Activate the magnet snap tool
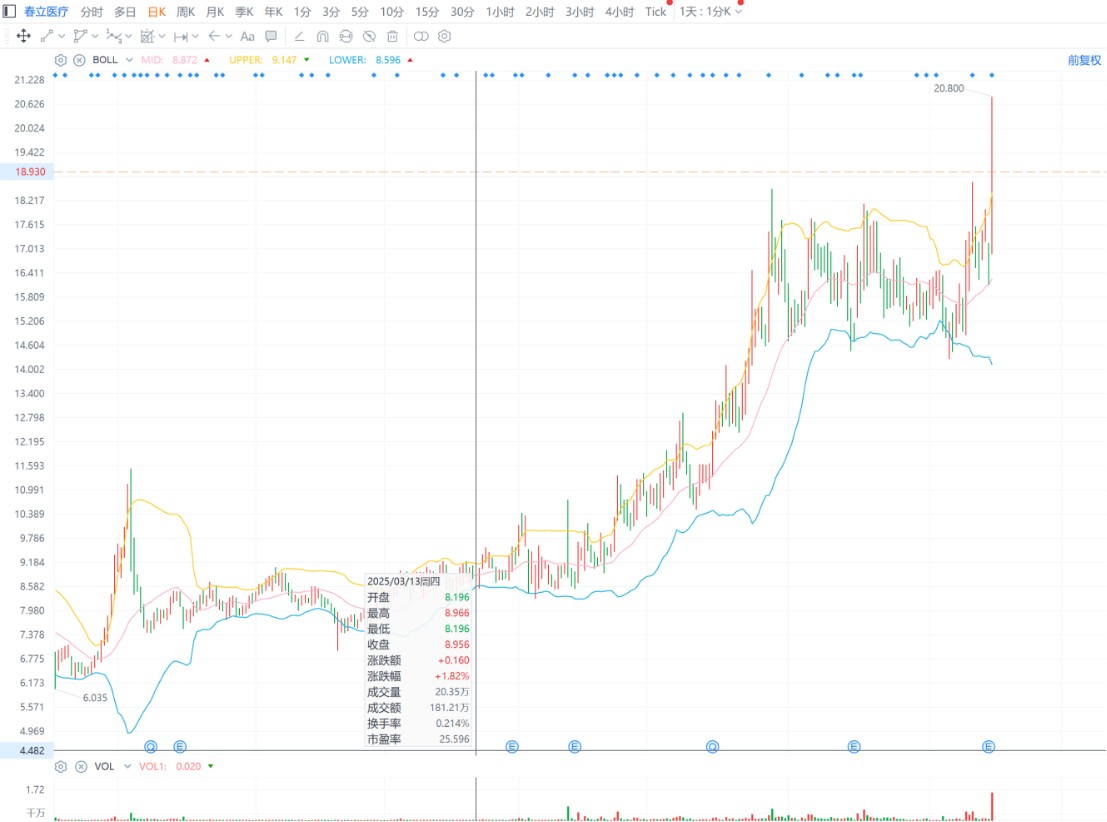 point(322,36)
